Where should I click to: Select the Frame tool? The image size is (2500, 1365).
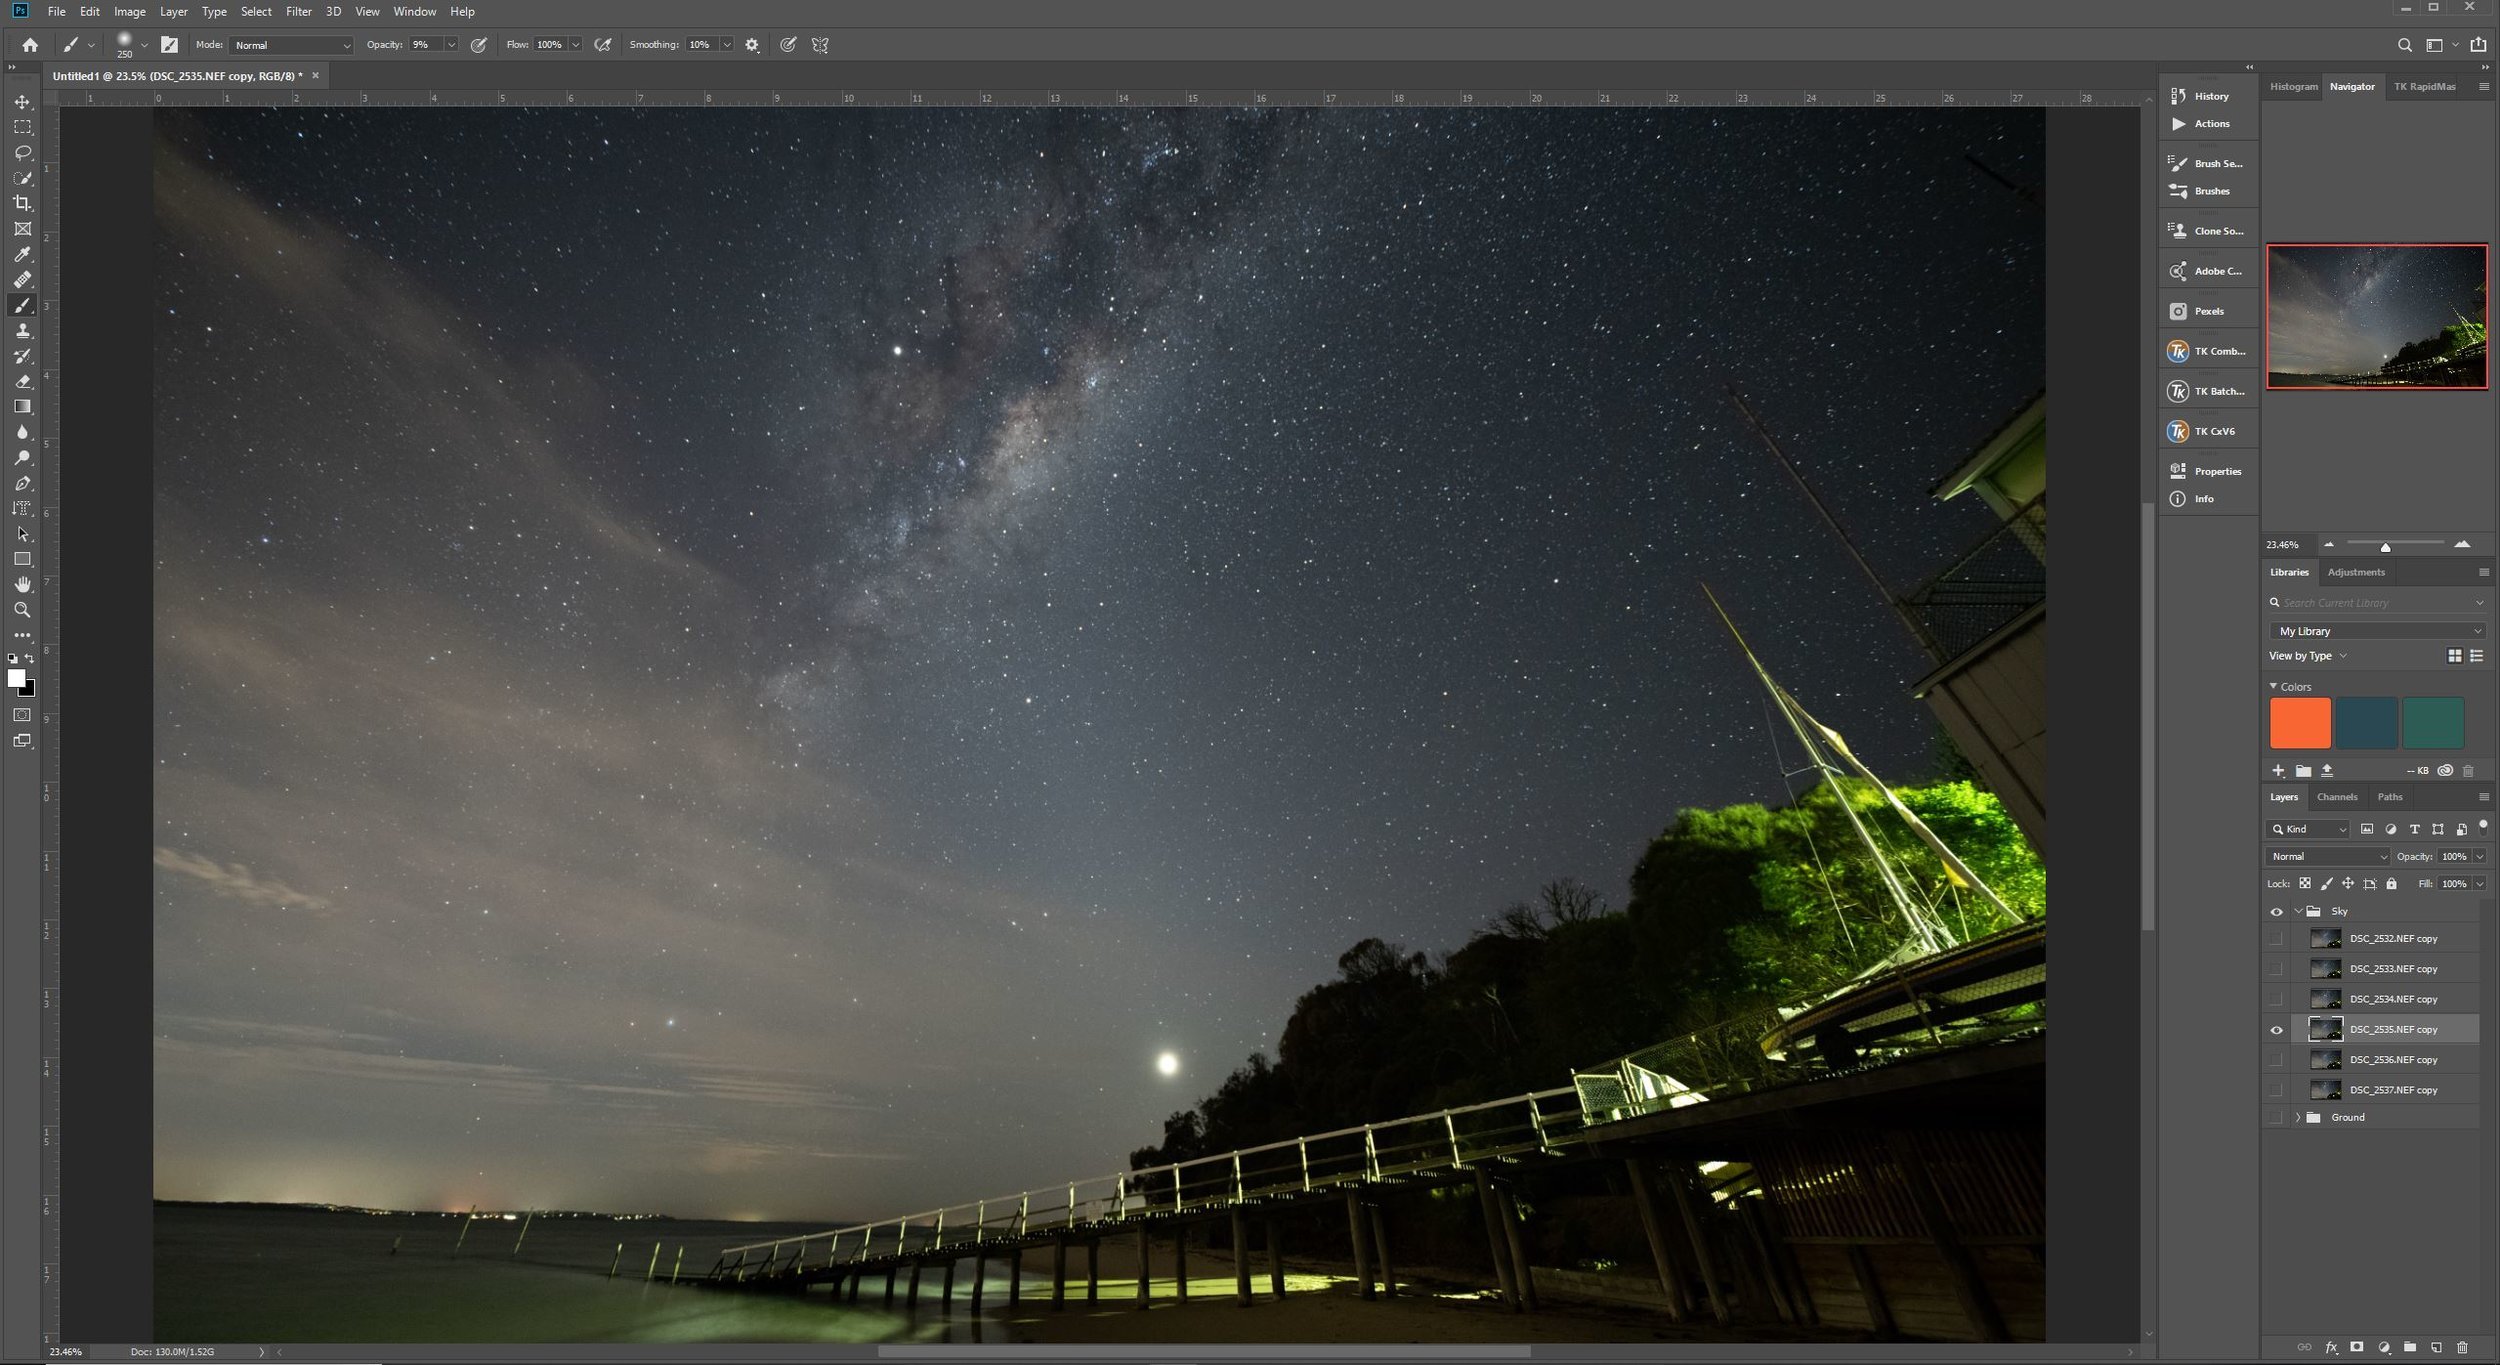click(x=22, y=229)
